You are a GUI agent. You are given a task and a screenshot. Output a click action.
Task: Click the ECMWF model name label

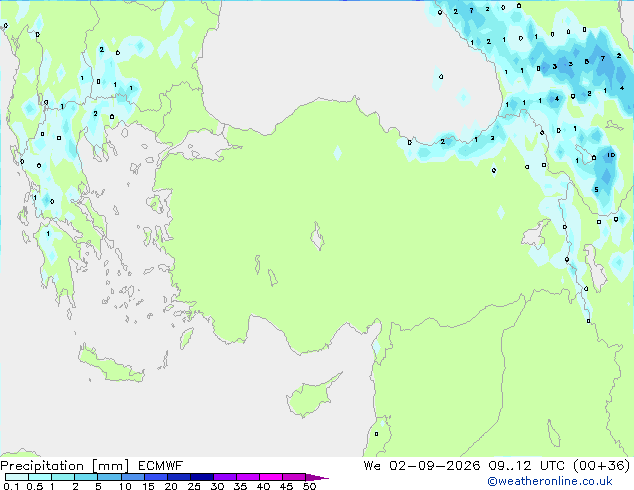(161, 466)
